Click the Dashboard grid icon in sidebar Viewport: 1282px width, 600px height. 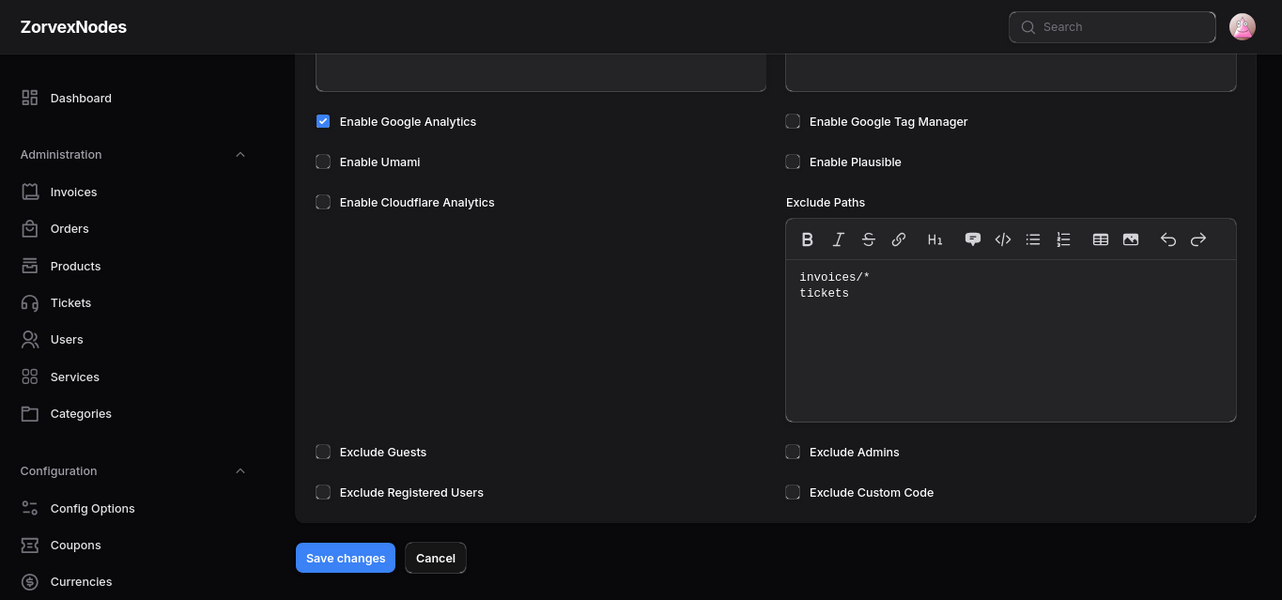pyautogui.click(x=30, y=98)
